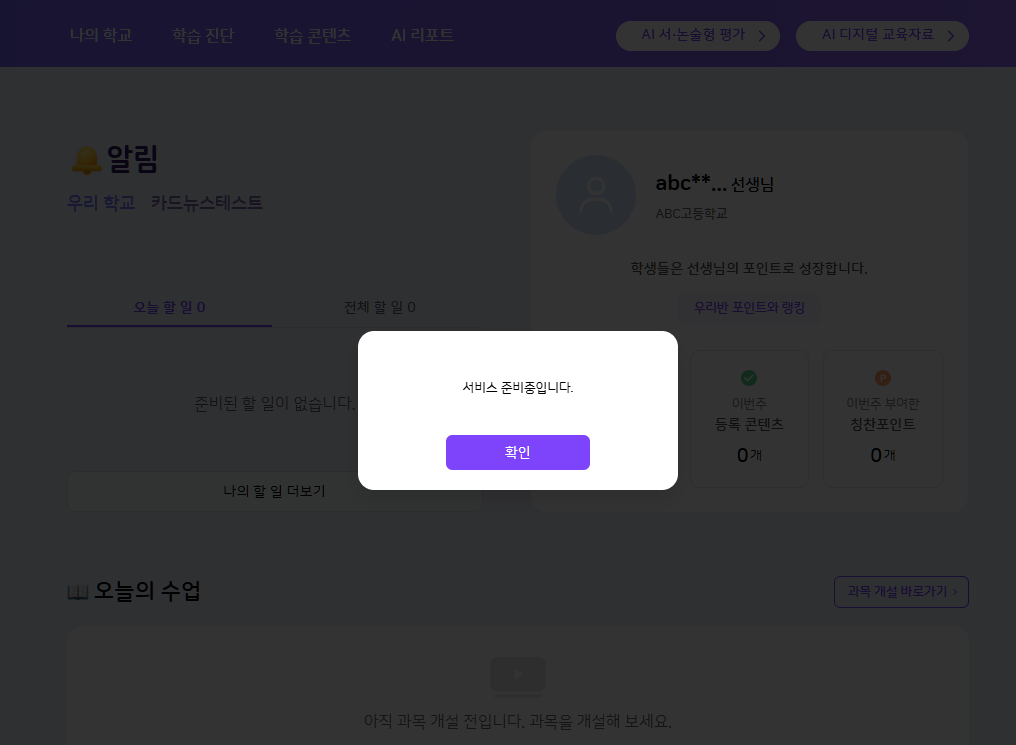The image size is (1016, 745).
Task: Click the video placeholder icon
Action: (517, 675)
